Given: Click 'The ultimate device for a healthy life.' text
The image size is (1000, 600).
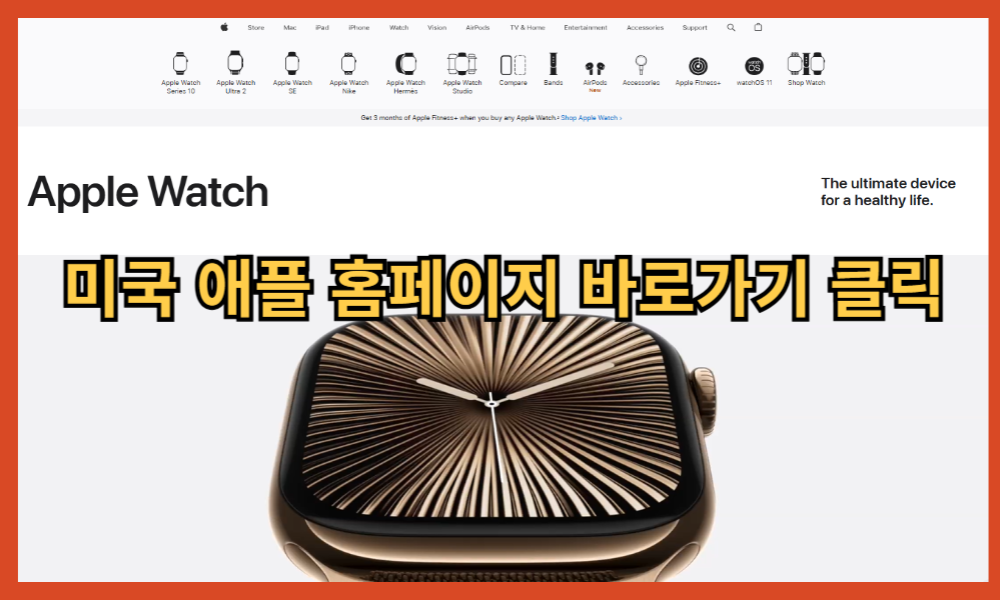Looking at the screenshot, I should point(888,191).
